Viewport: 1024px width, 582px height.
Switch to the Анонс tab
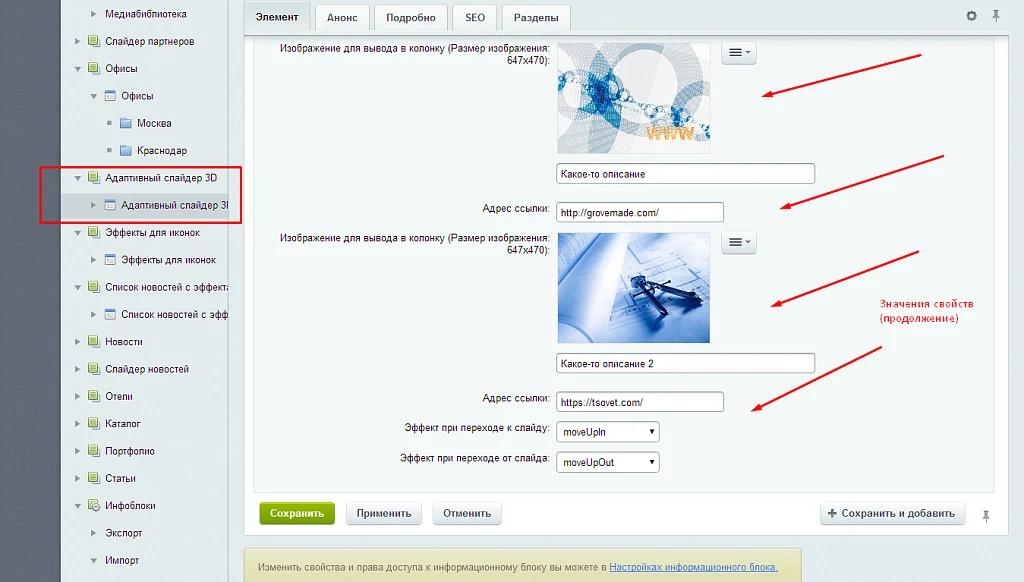click(x=342, y=18)
